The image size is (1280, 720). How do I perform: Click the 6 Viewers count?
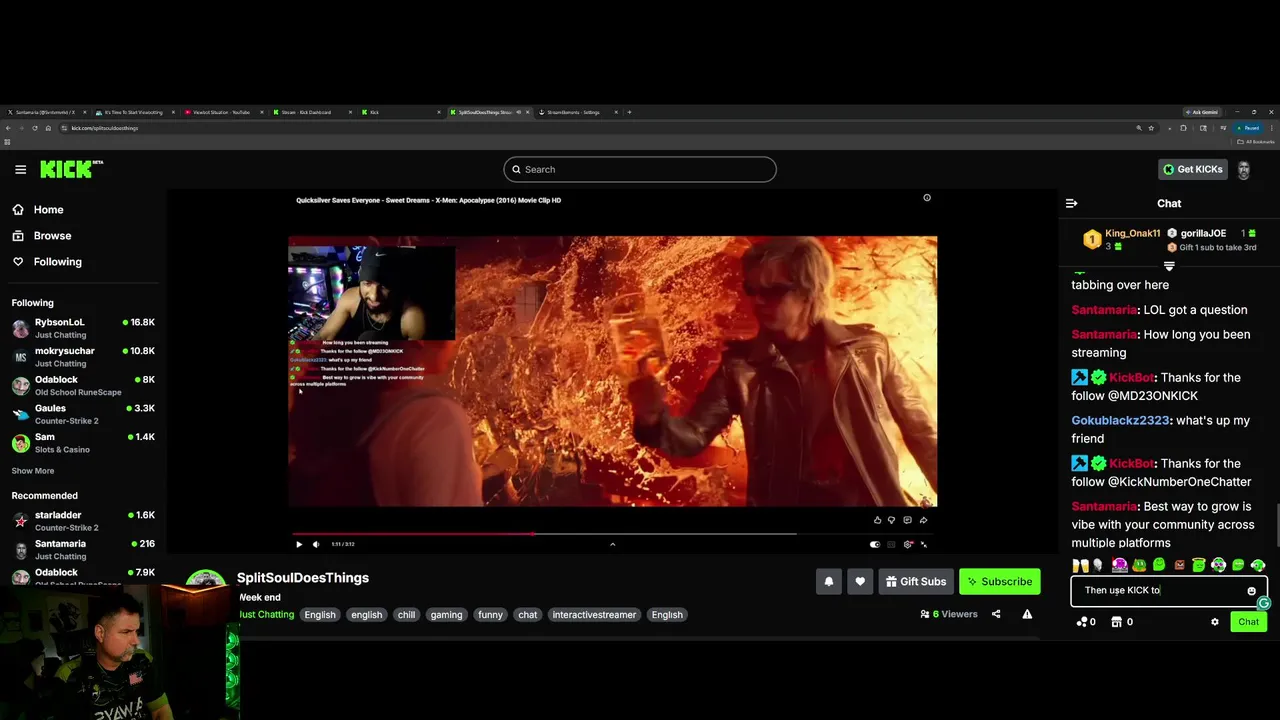[x=949, y=614]
